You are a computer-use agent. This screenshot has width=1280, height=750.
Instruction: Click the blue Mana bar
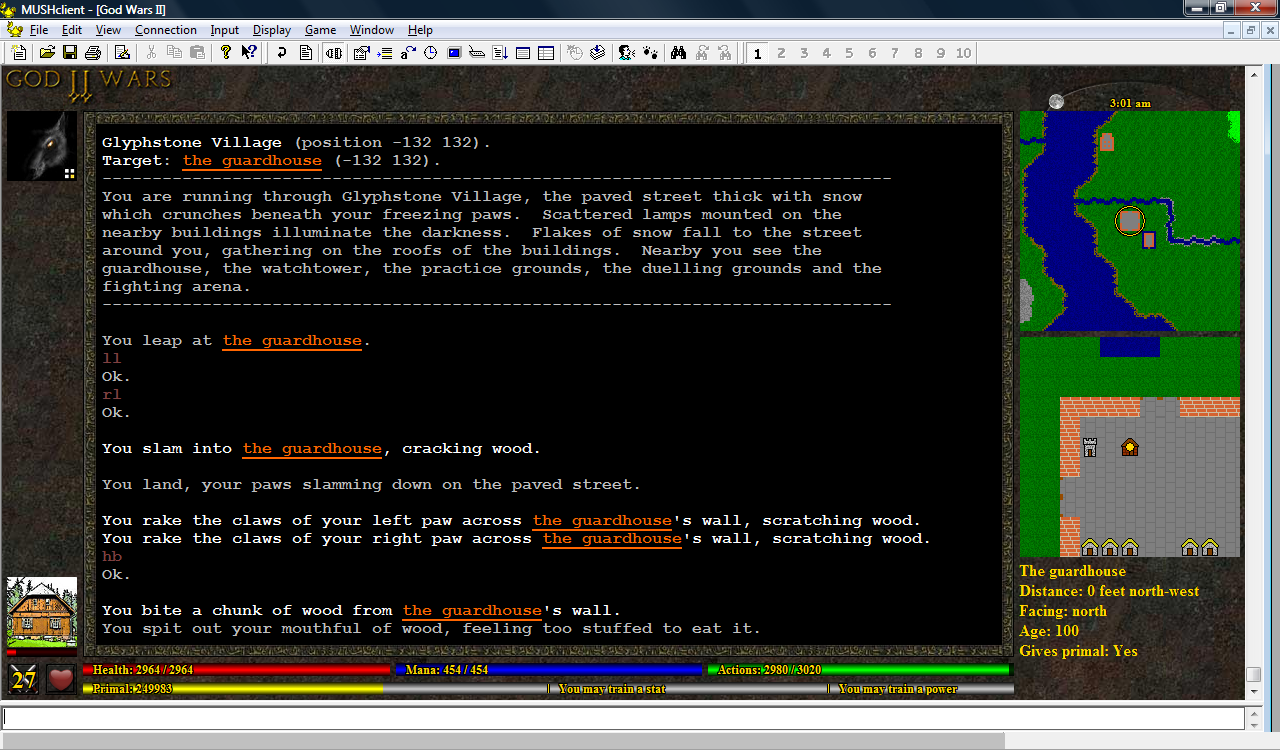tap(548, 670)
